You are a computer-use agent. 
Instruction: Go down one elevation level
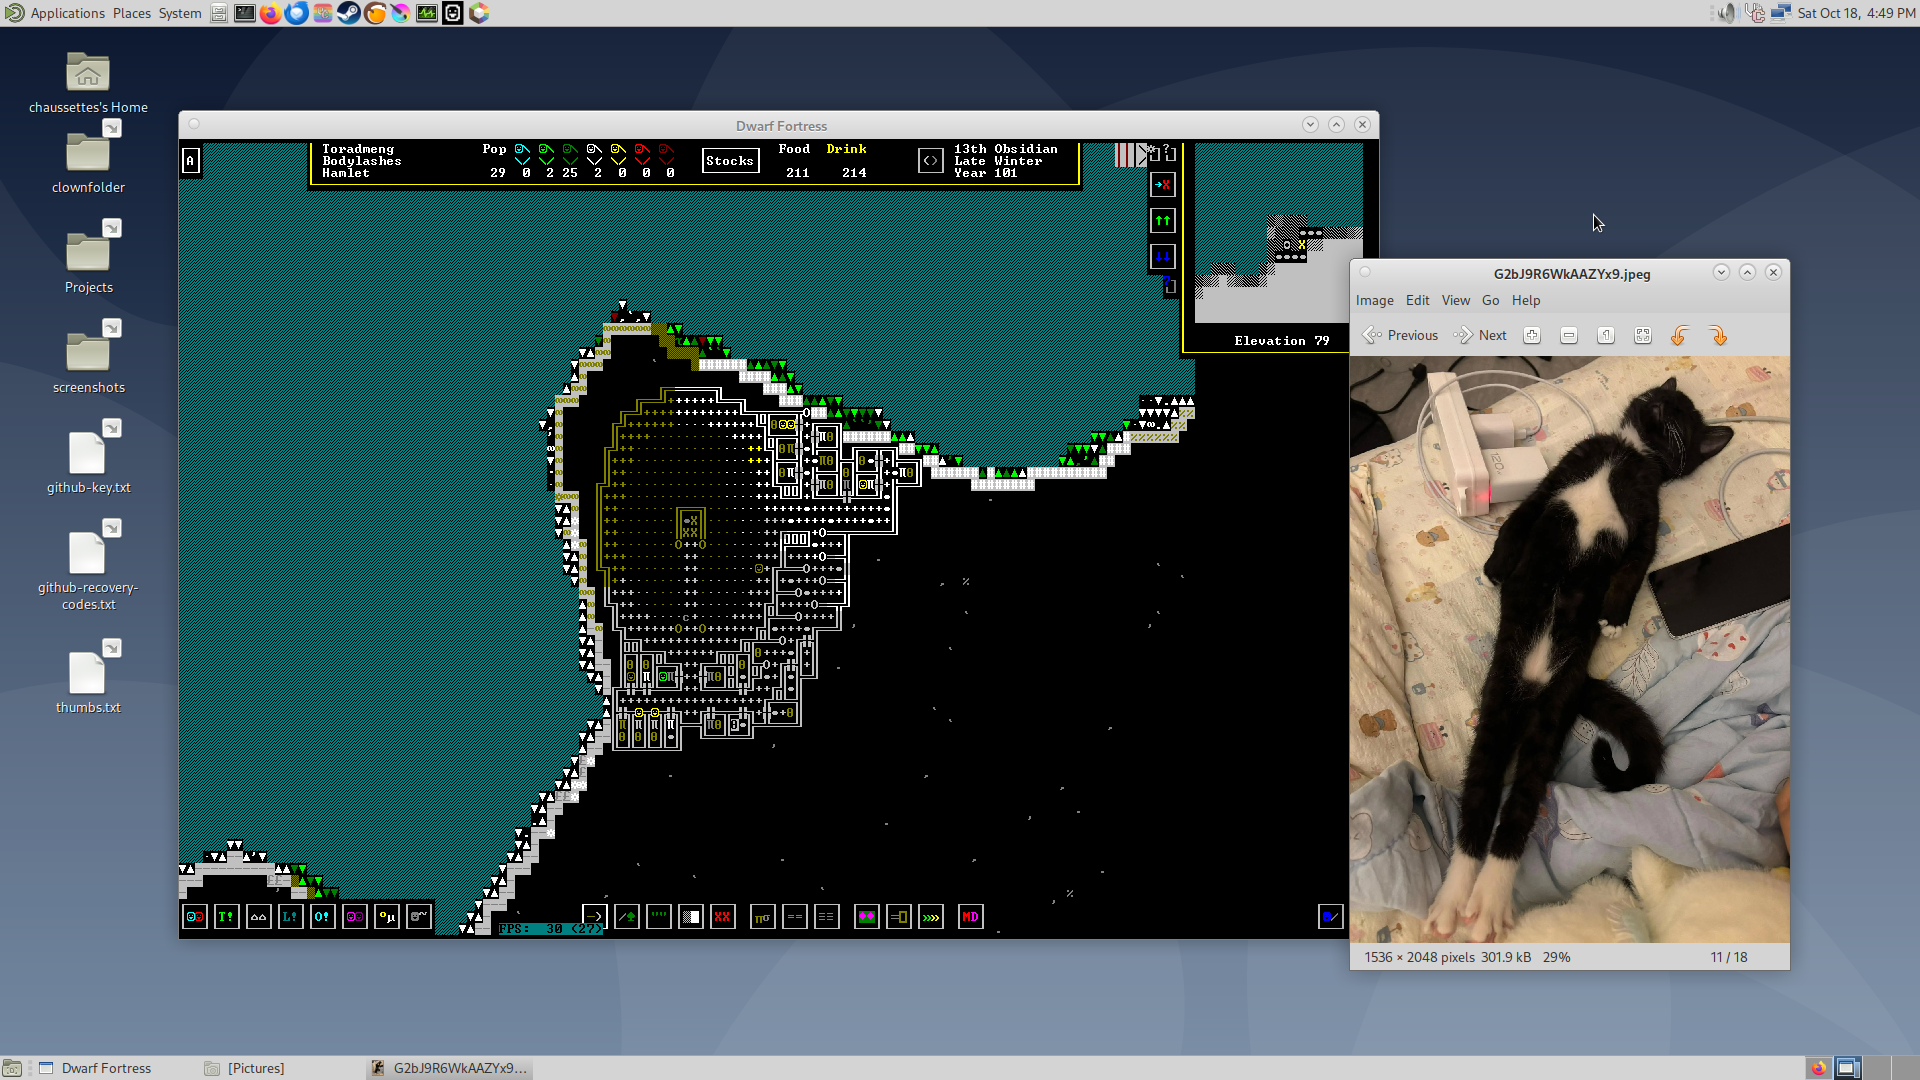[1162, 257]
